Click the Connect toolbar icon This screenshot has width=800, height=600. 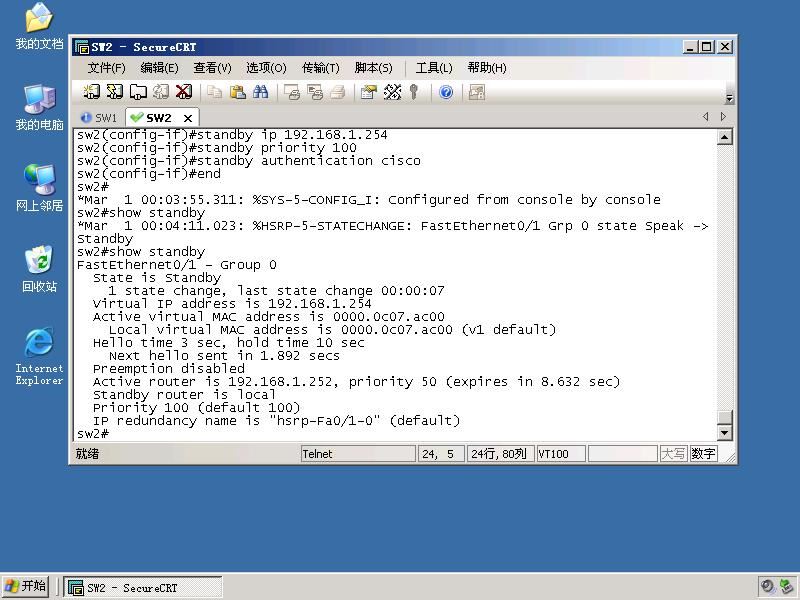pyautogui.click(x=91, y=92)
